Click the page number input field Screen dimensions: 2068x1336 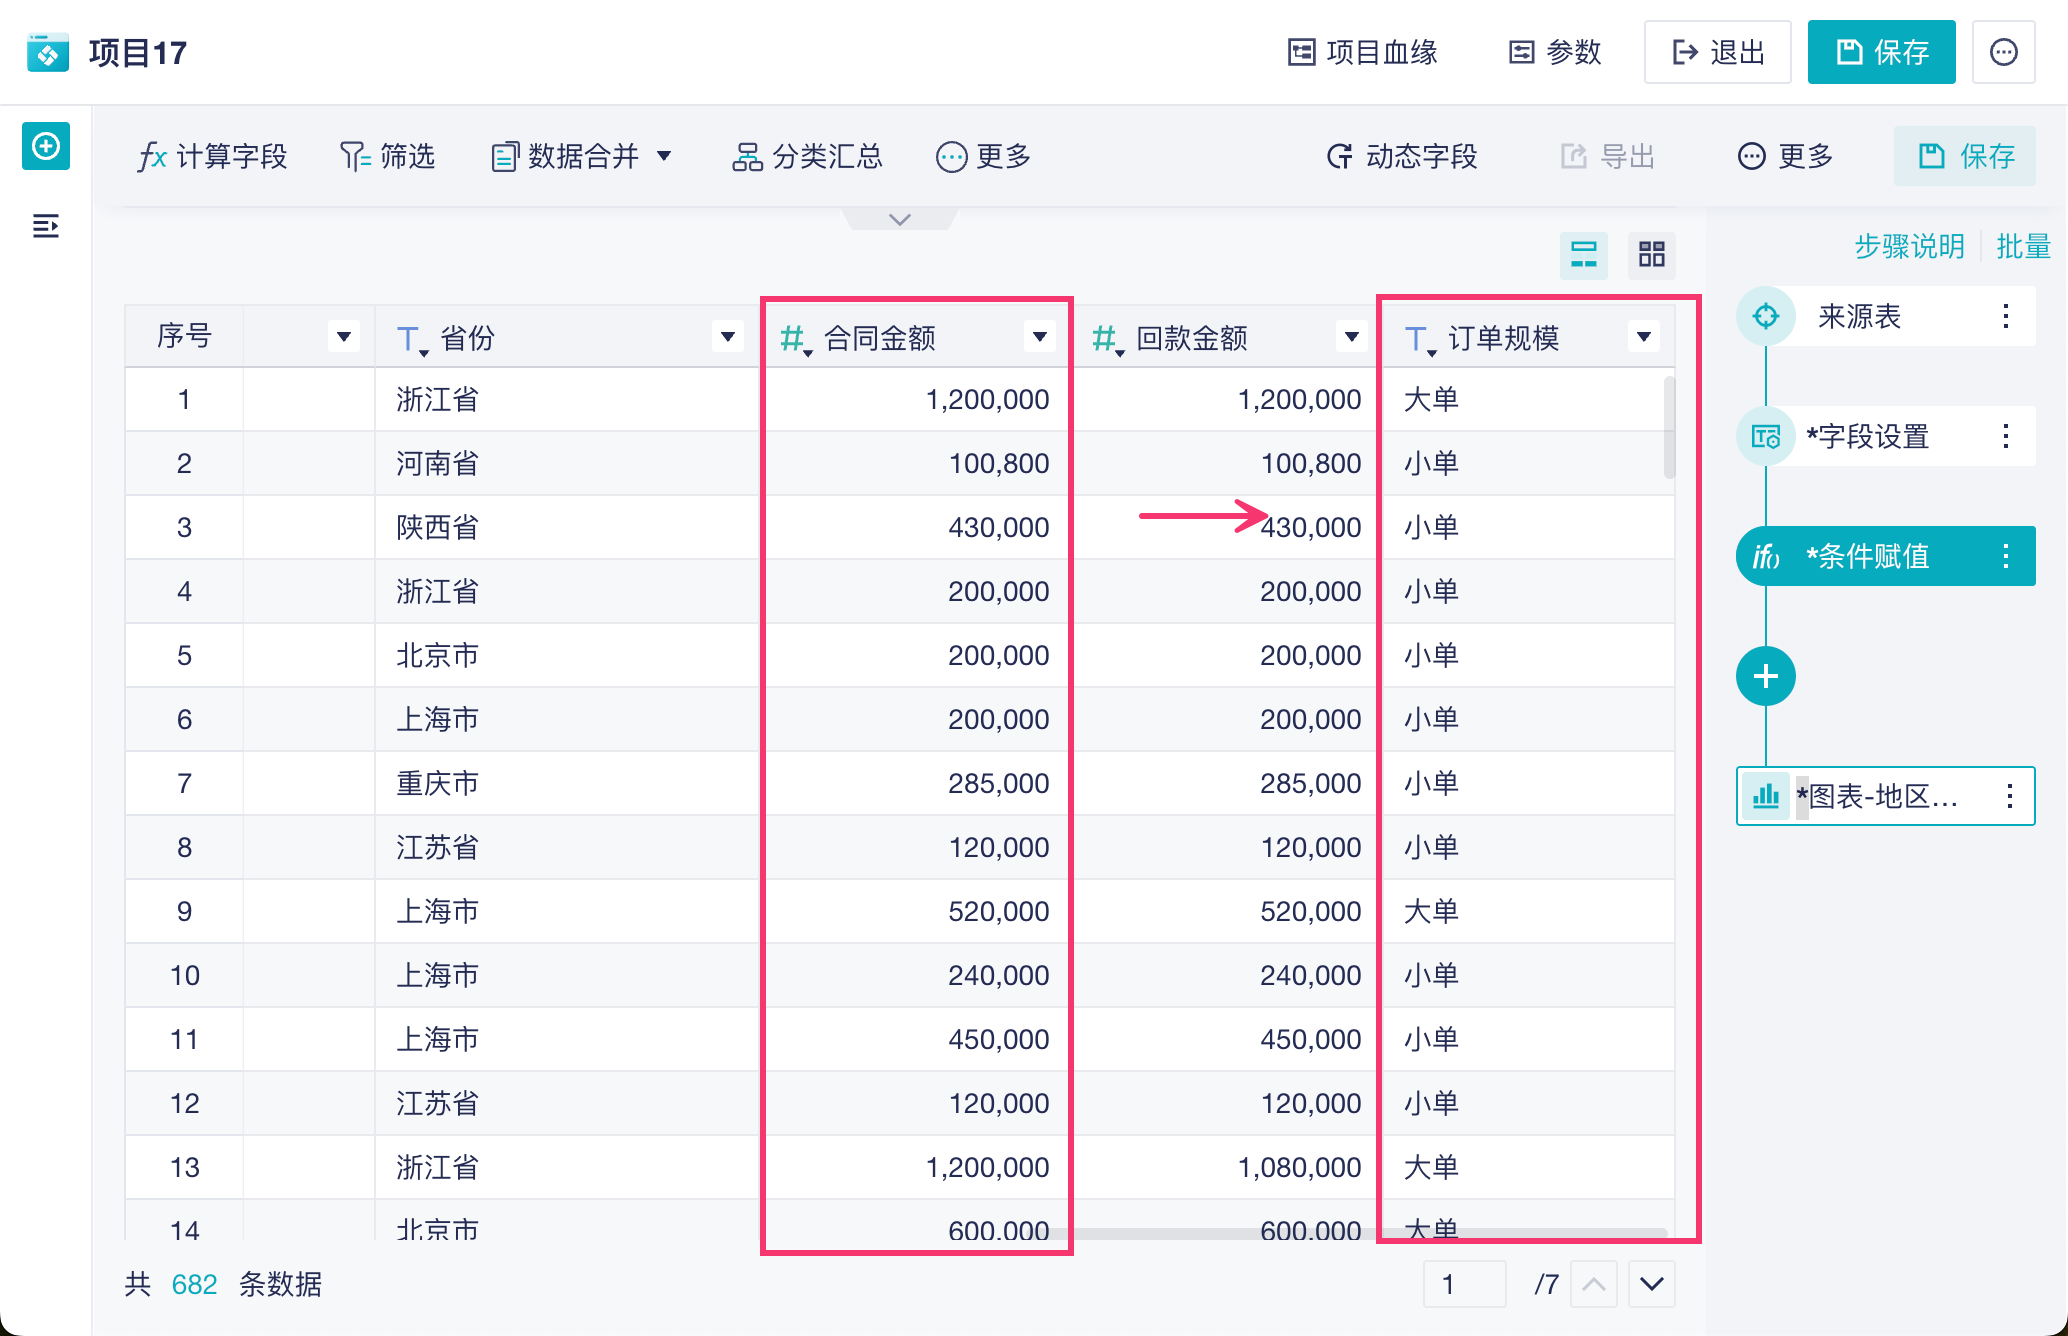pos(1464,1284)
